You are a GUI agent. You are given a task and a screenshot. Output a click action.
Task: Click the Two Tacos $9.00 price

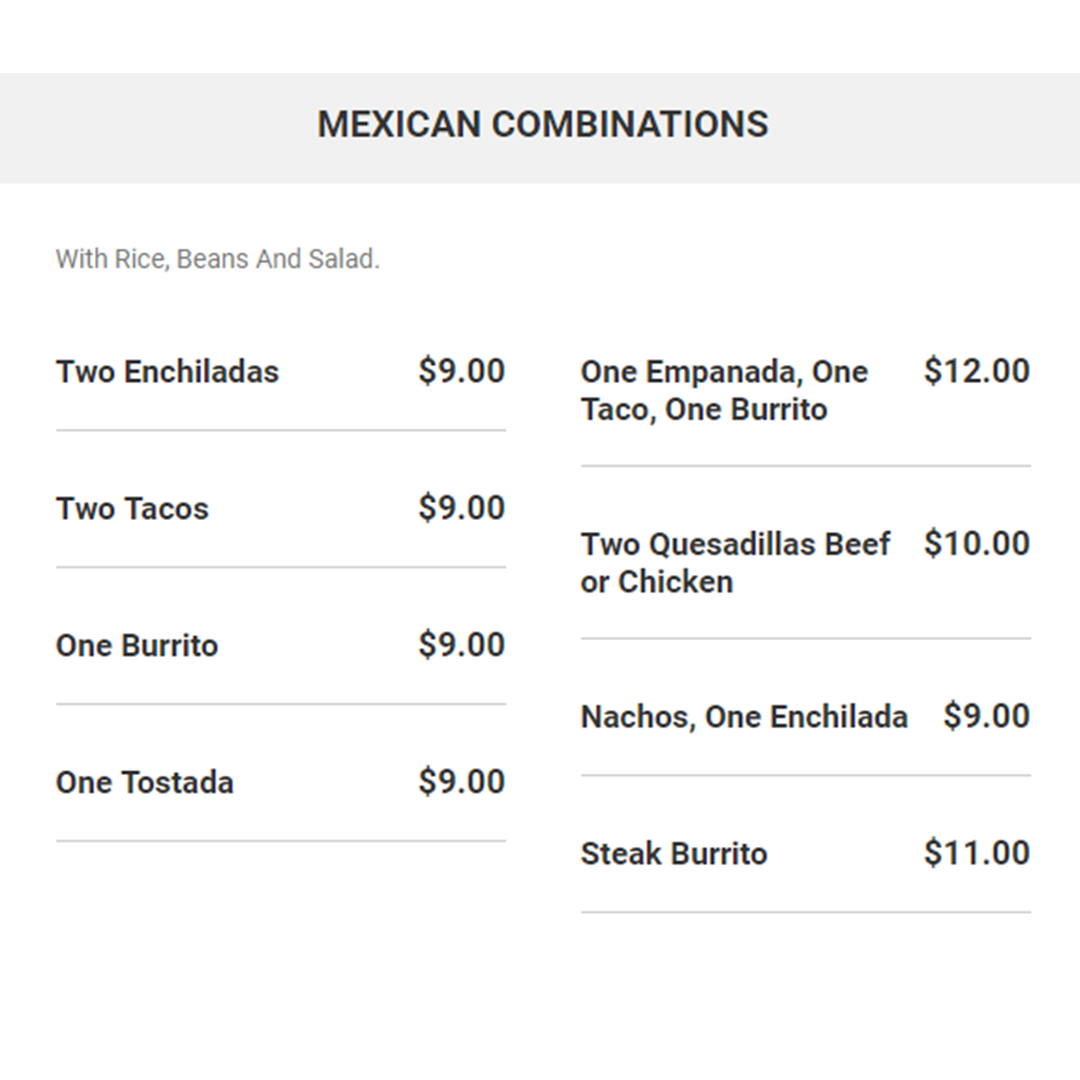[461, 508]
